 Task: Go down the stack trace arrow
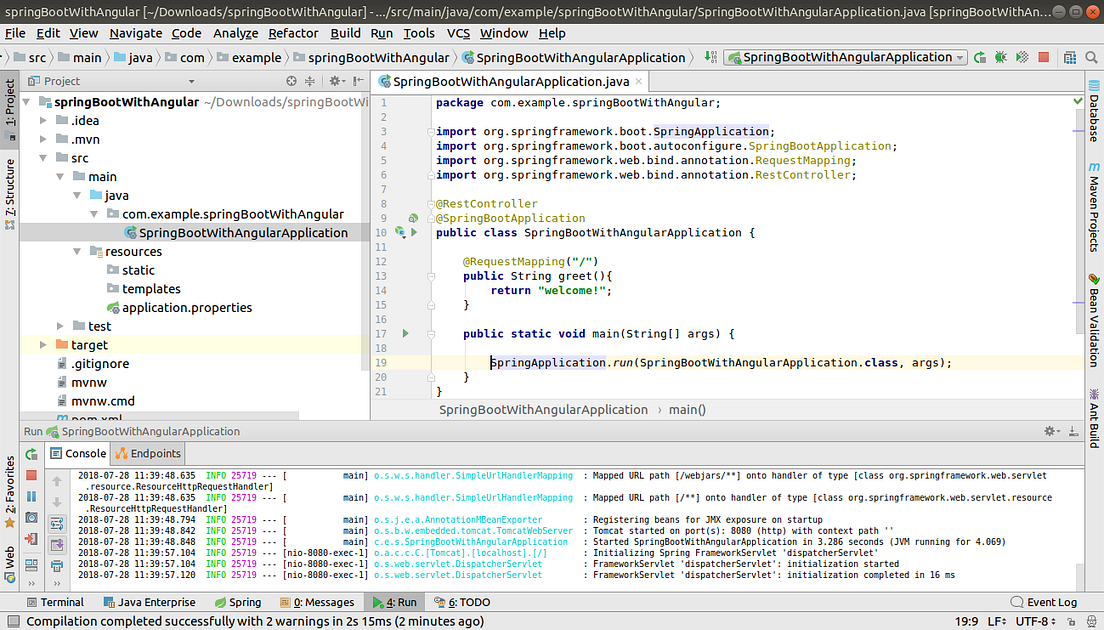coord(57,503)
